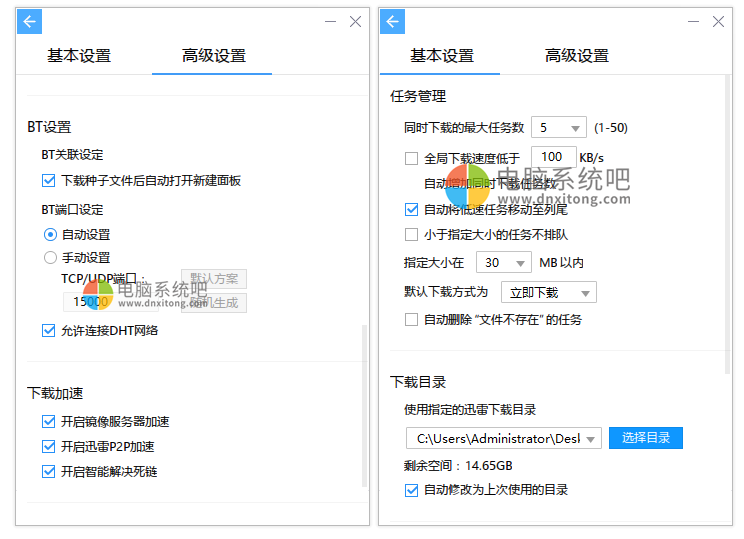Open the maximum simultaneous tasks dropdown

point(559,128)
